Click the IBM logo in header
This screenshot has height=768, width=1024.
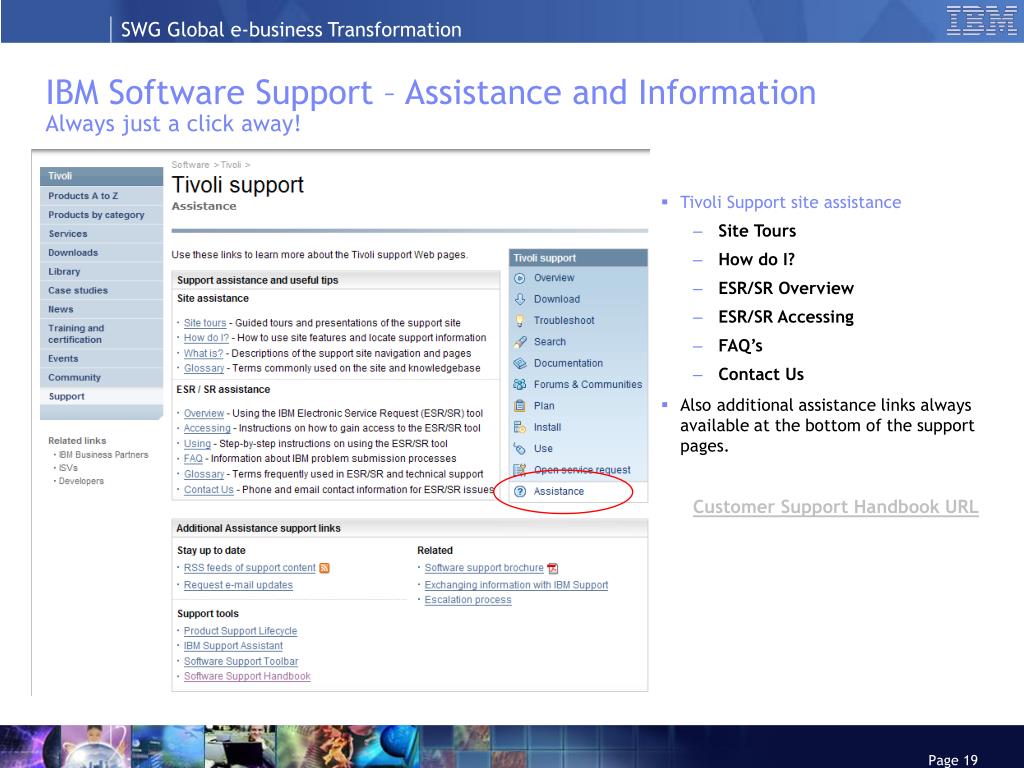coord(982,20)
